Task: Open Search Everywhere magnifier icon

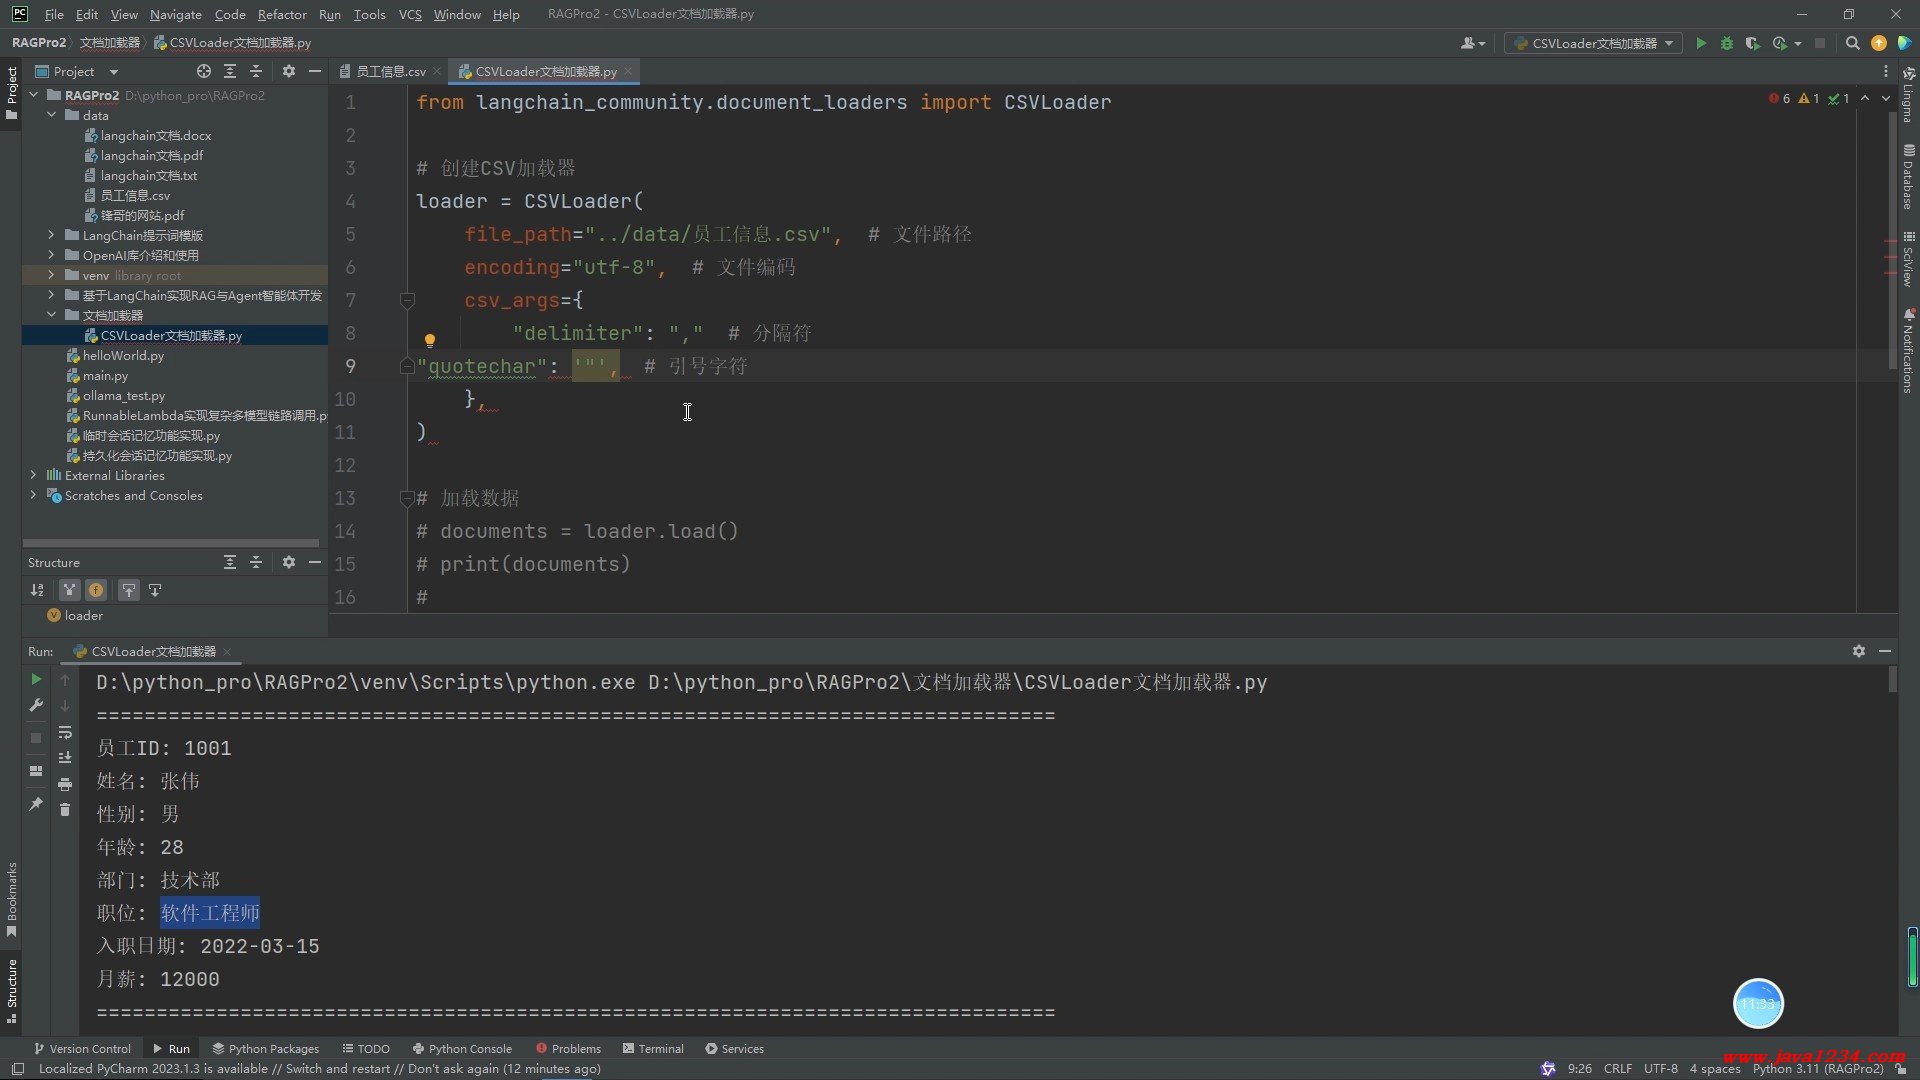Action: point(1852,43)
